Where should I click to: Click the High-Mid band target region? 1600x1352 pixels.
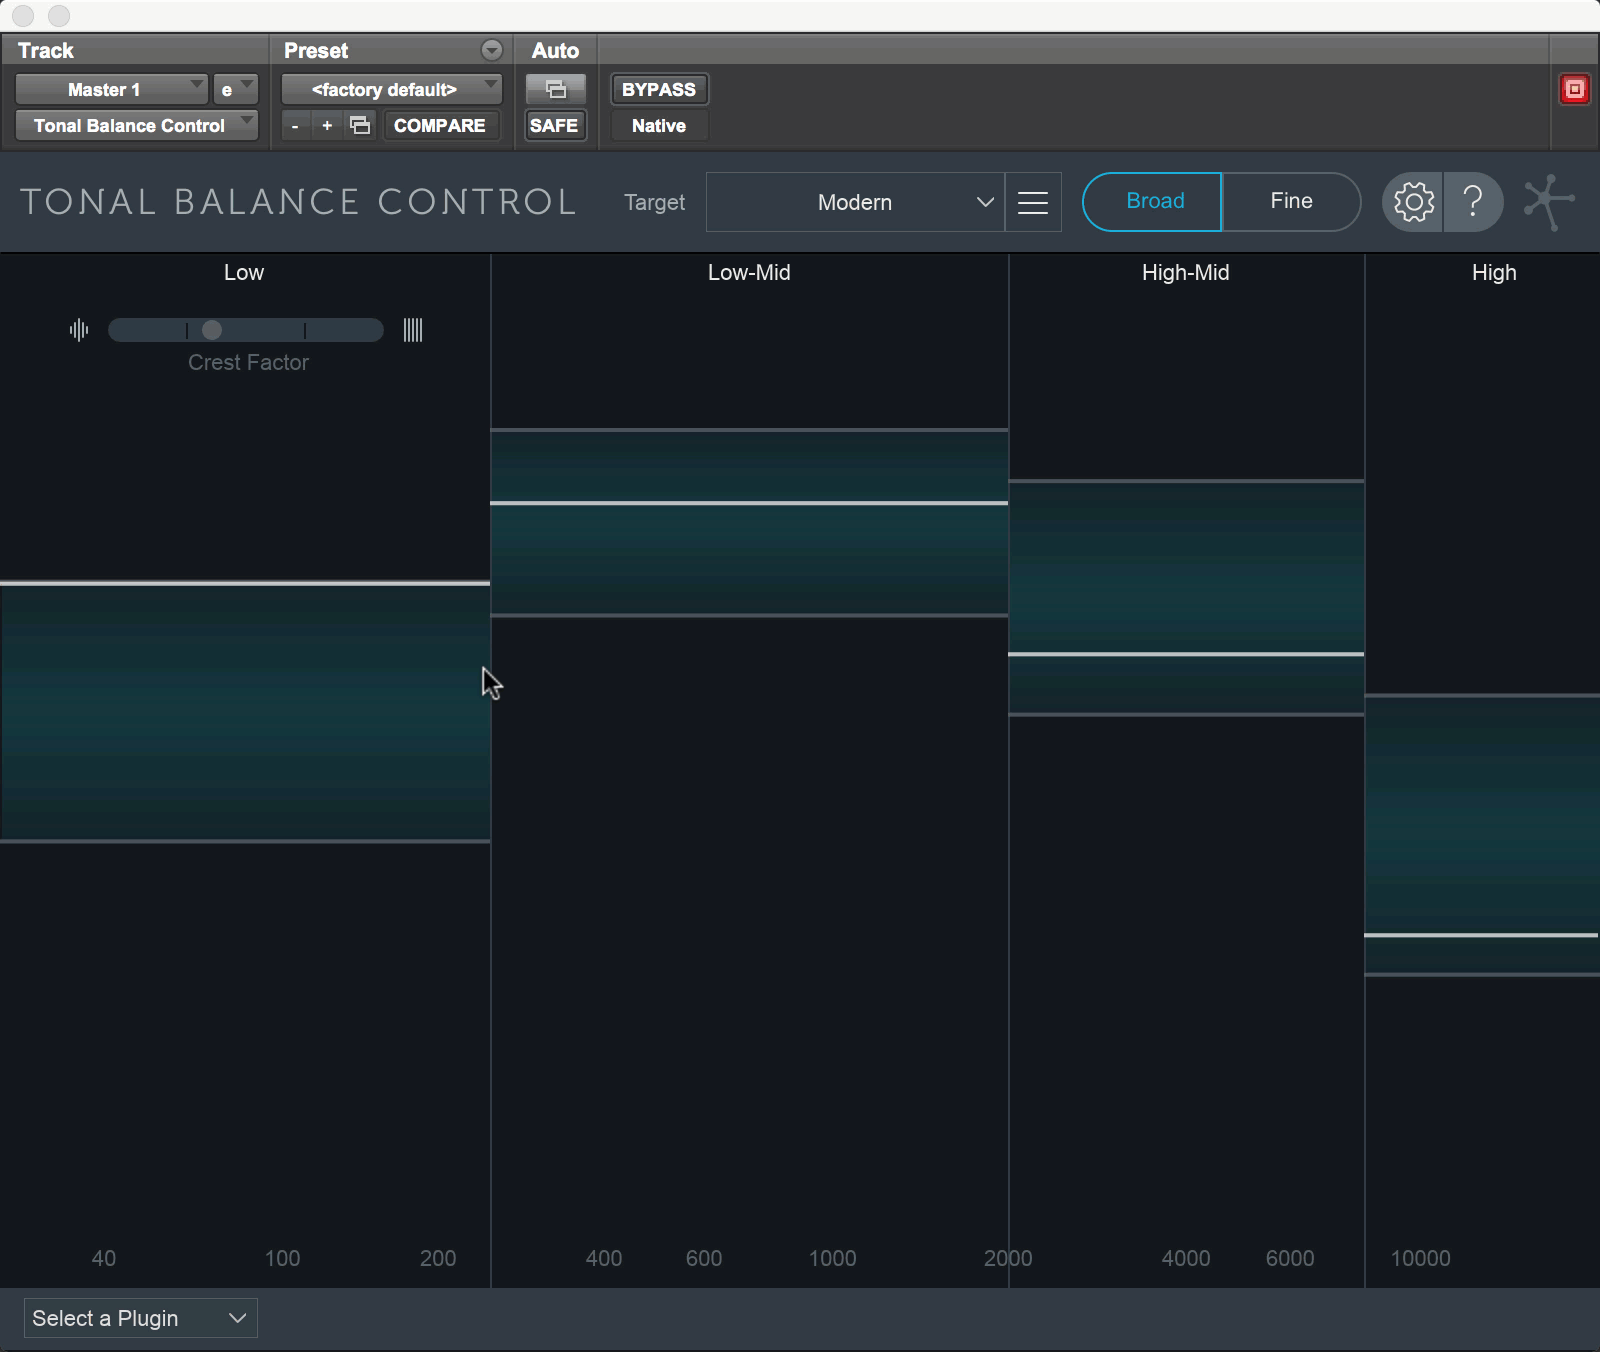pyautogui.click(x=1186, y=598)
